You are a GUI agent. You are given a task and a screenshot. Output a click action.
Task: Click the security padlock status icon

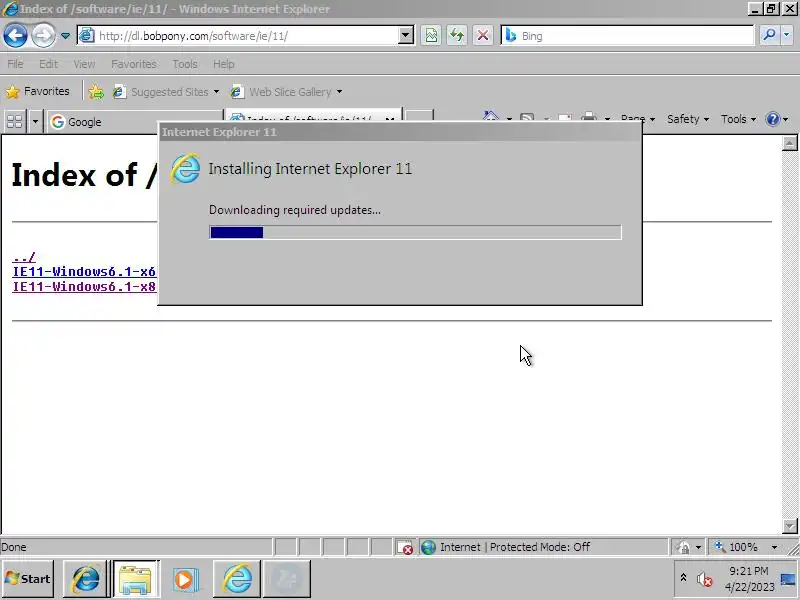click(683, 547)
